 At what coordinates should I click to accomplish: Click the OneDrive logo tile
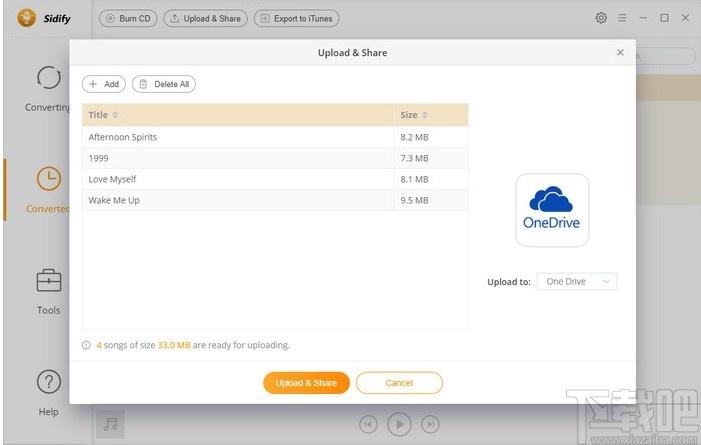coord(552,210)
